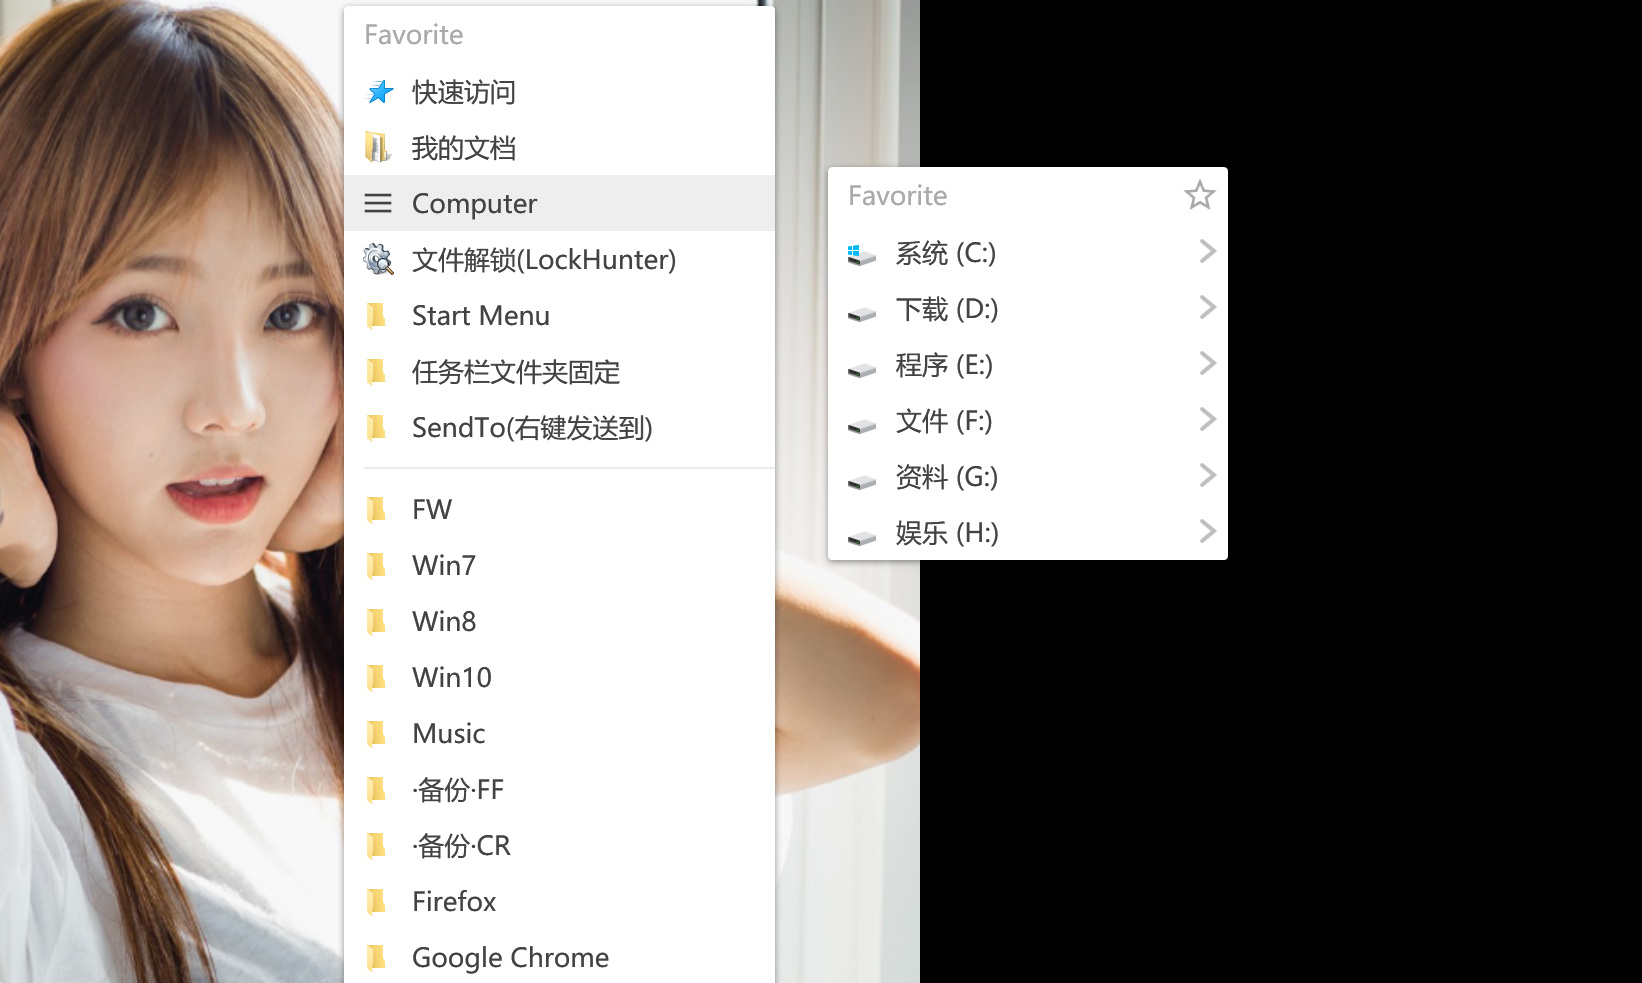
Task: Click the D: drive icon
Action: tap(861, 314)
